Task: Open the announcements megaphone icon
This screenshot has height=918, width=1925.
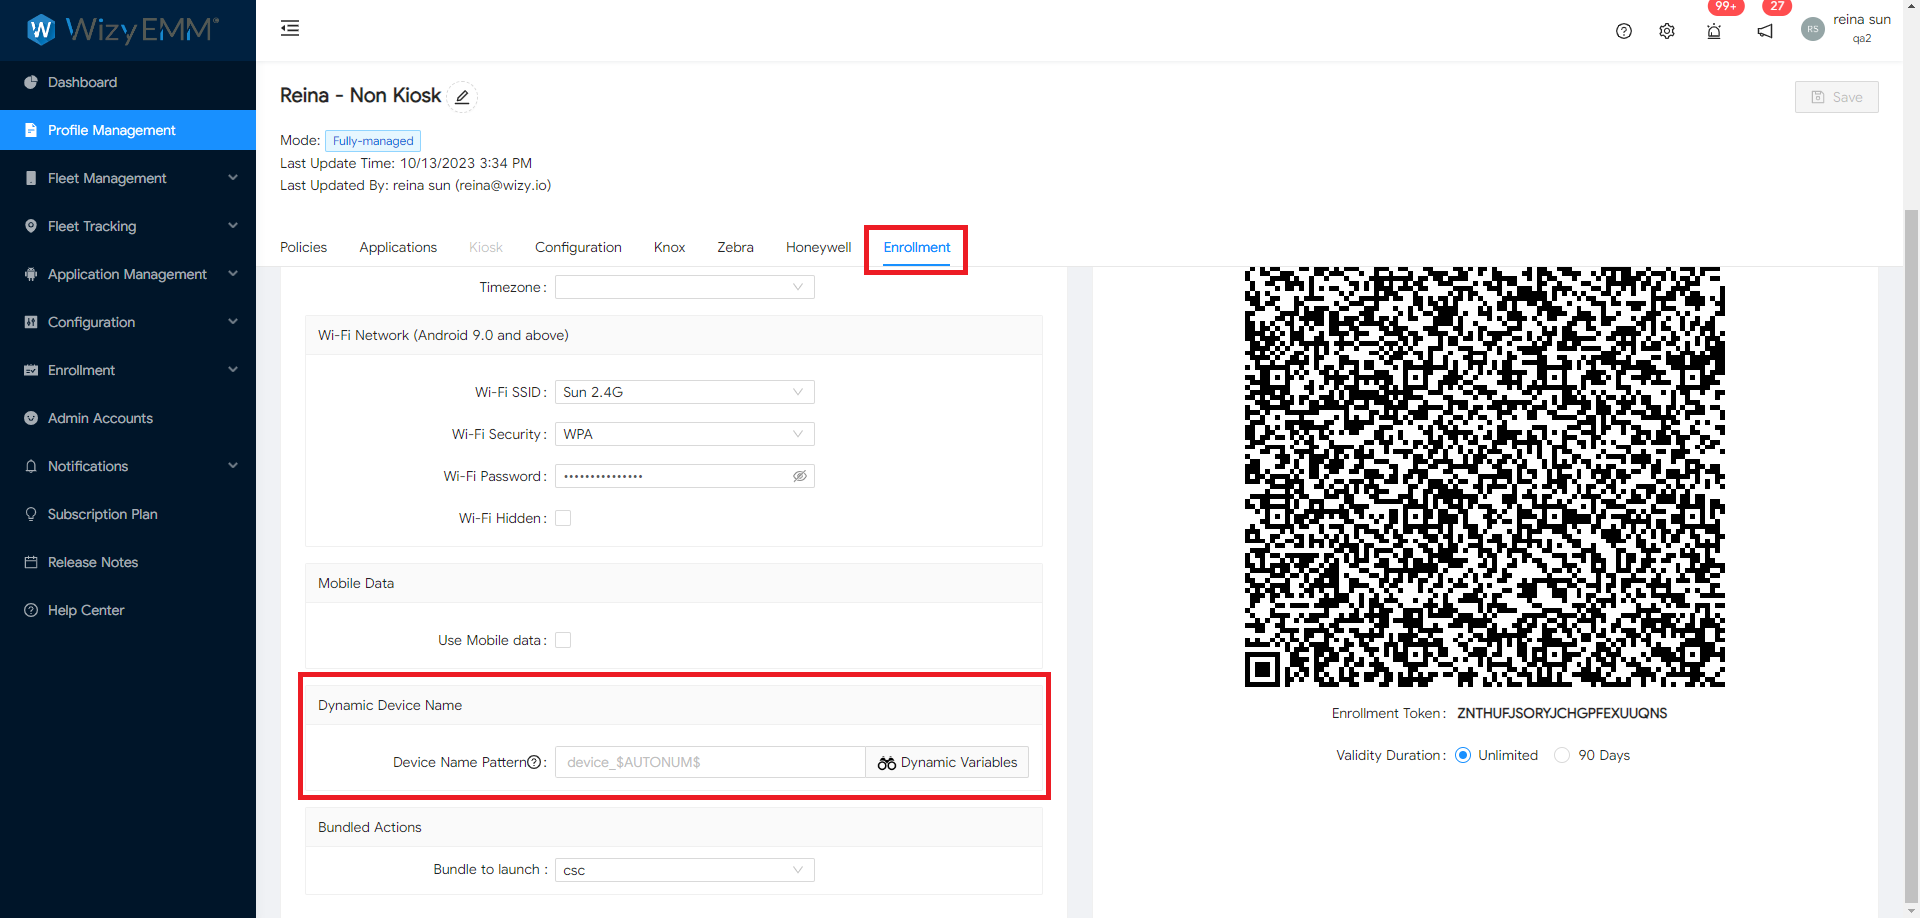Action: coord(1765,31)
